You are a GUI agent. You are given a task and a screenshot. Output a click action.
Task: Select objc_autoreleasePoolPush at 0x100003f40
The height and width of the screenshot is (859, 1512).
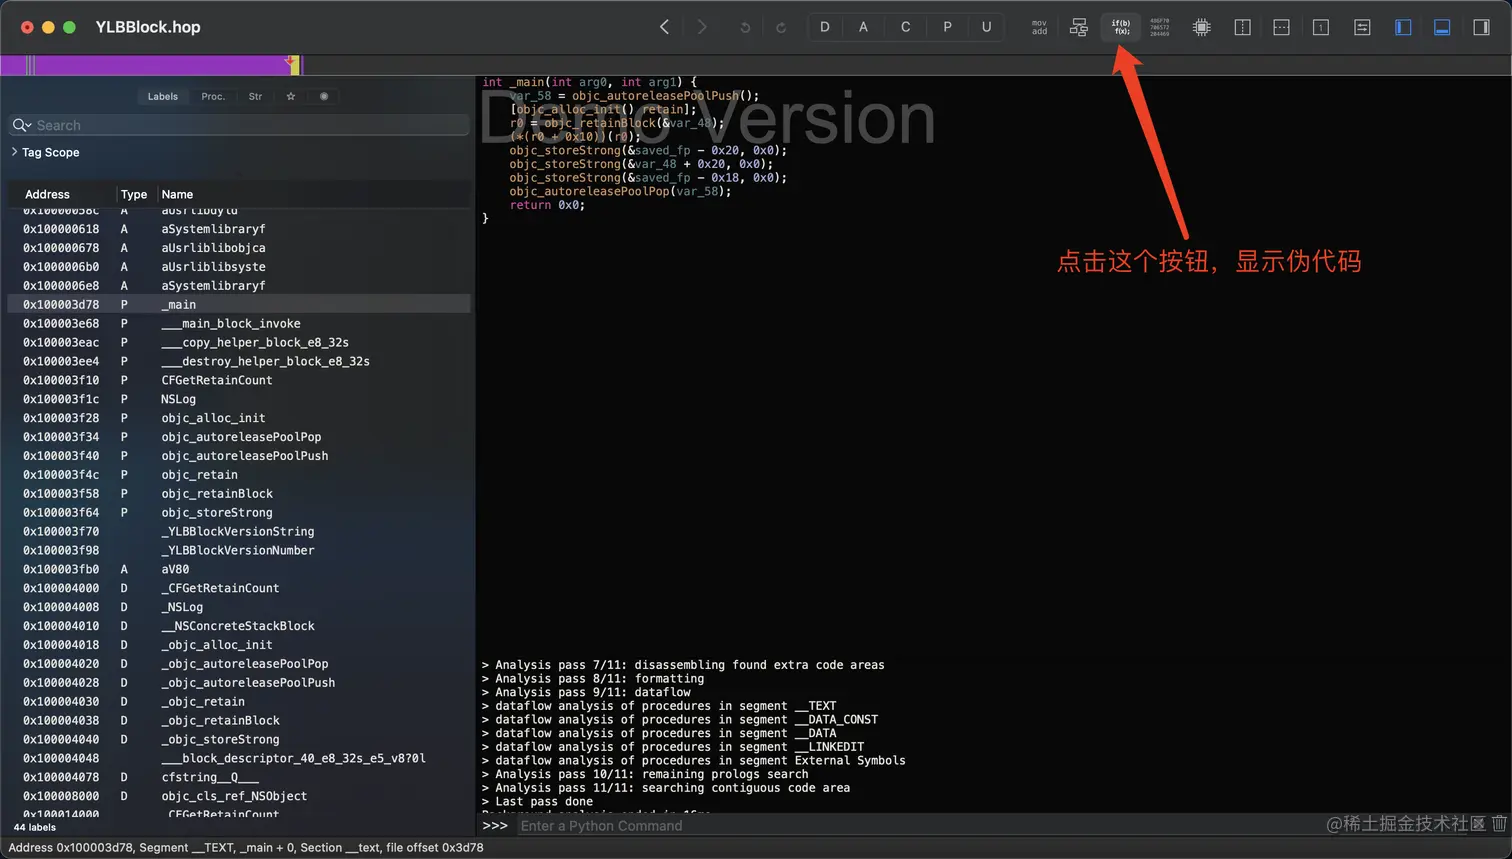point(238,456)
